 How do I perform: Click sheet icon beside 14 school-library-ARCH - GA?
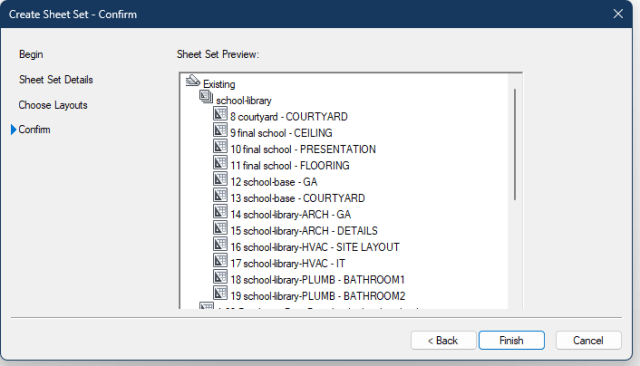coord(220,212)
